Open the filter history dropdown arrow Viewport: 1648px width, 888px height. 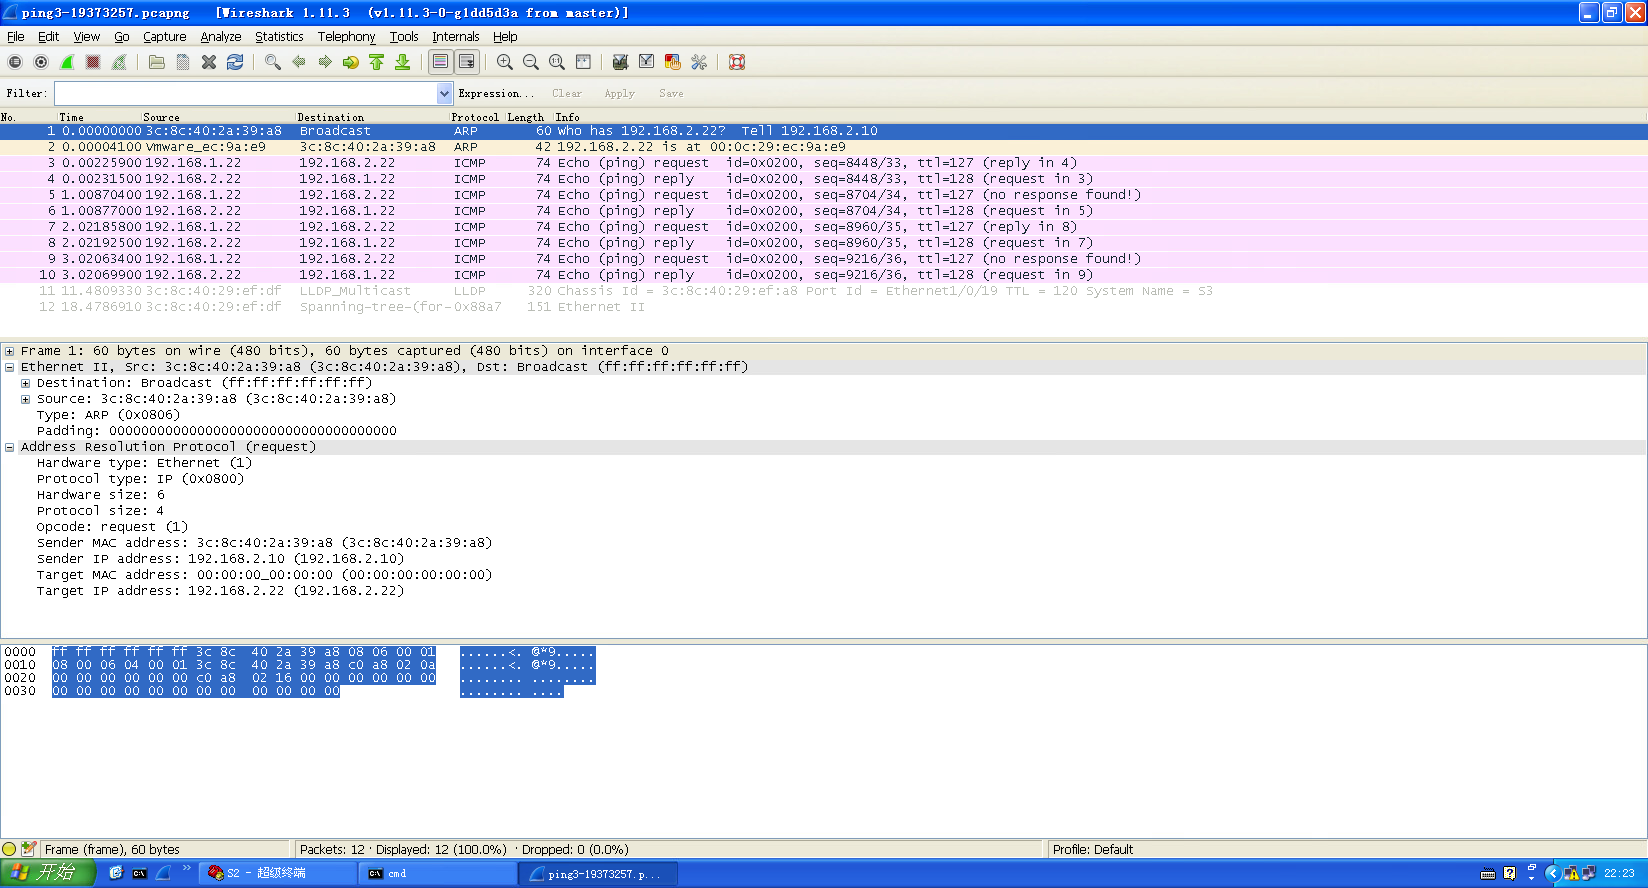coord(445,93)
